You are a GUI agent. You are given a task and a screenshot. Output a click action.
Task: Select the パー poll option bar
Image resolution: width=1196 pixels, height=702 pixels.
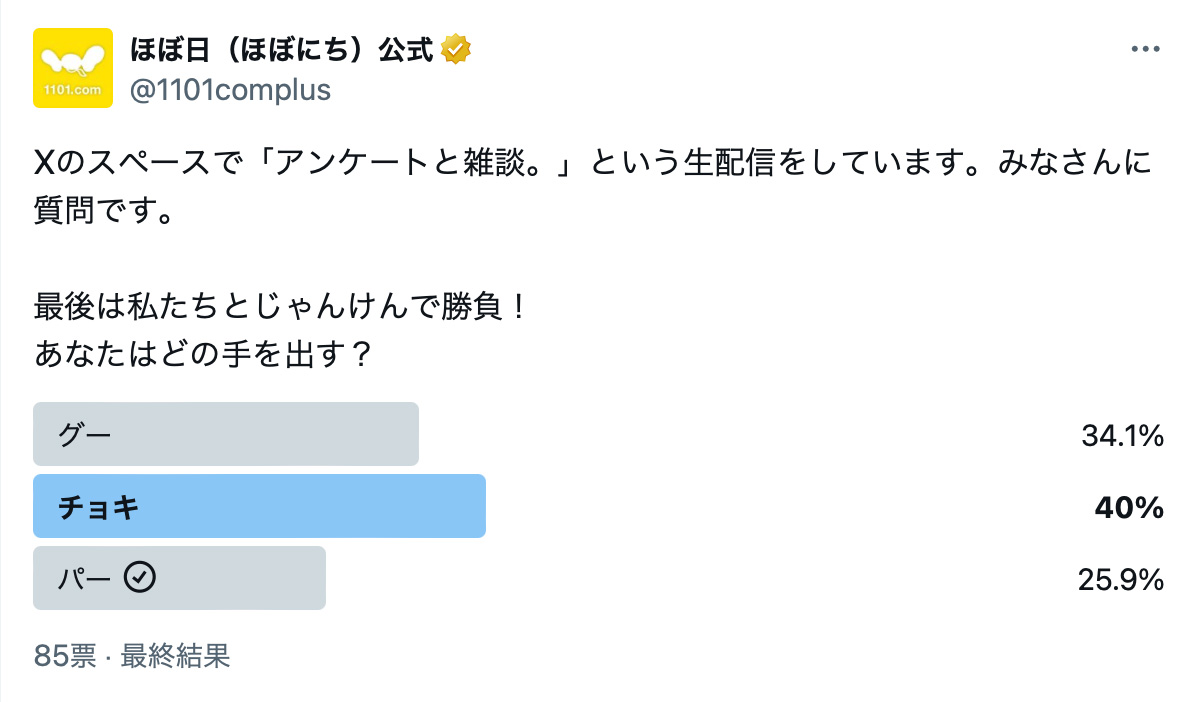(x=179, y=578)
